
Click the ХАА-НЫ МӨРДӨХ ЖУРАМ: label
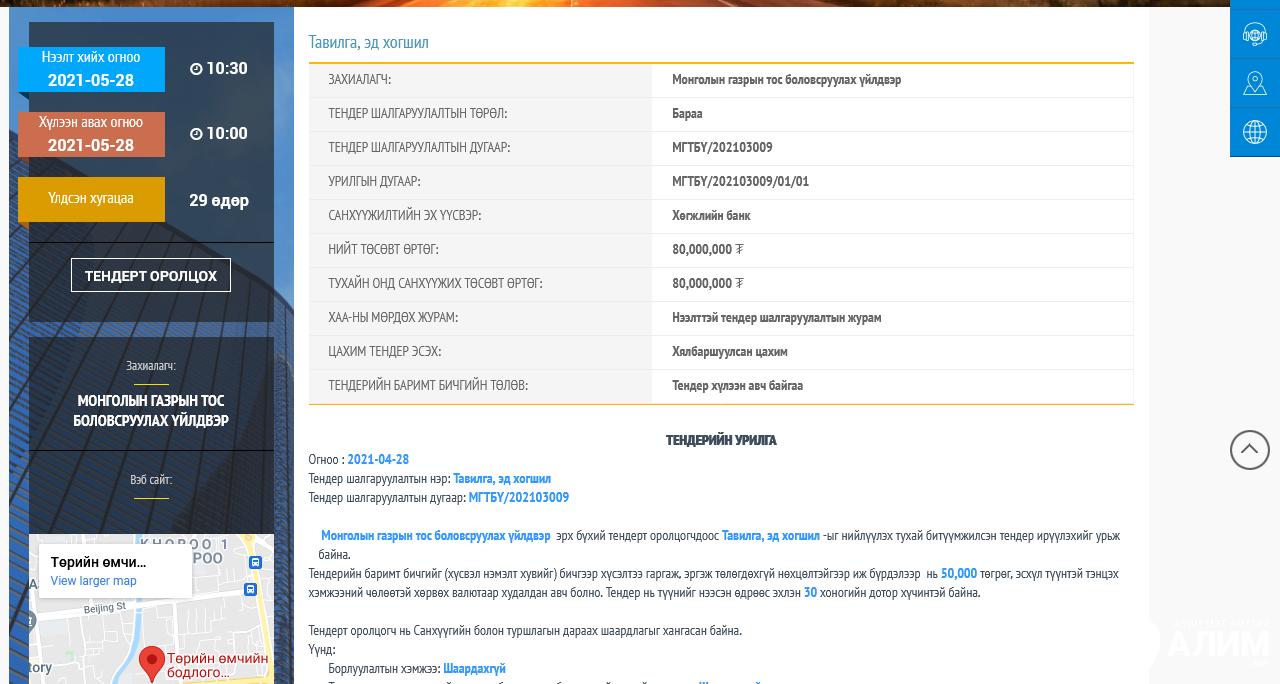393,318
